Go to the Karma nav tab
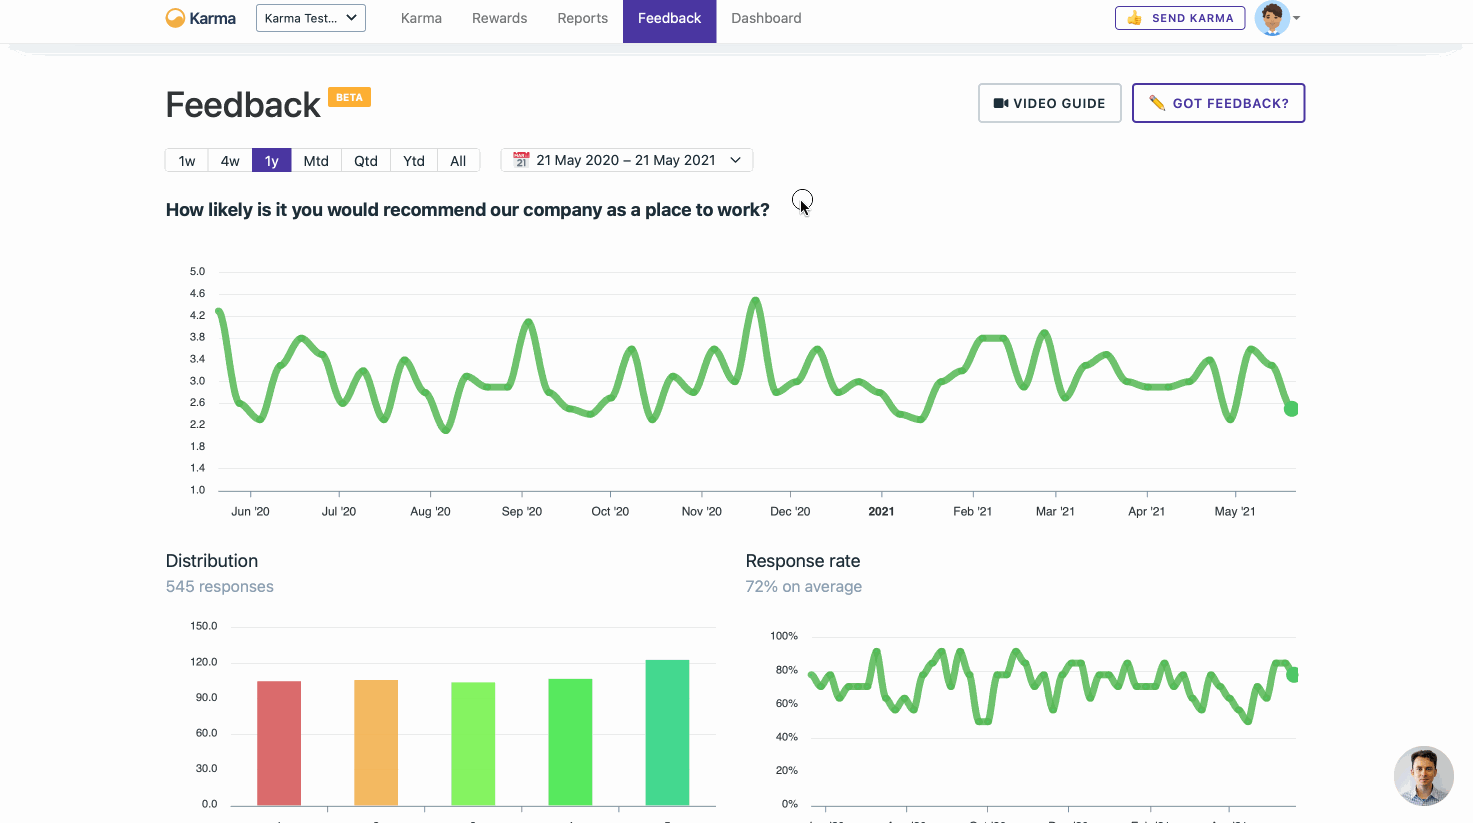The width and height of the screenshot is (1473, 823). 421,18
